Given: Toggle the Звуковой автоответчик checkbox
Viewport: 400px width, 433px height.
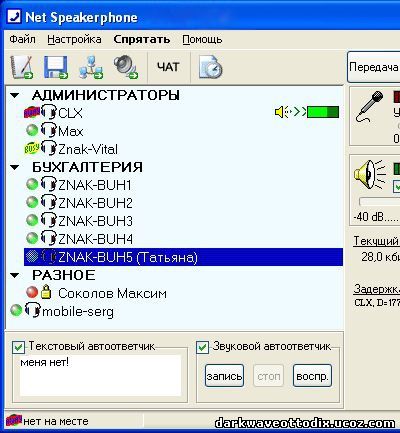Looking at the screenshot, I should point(202,348).
